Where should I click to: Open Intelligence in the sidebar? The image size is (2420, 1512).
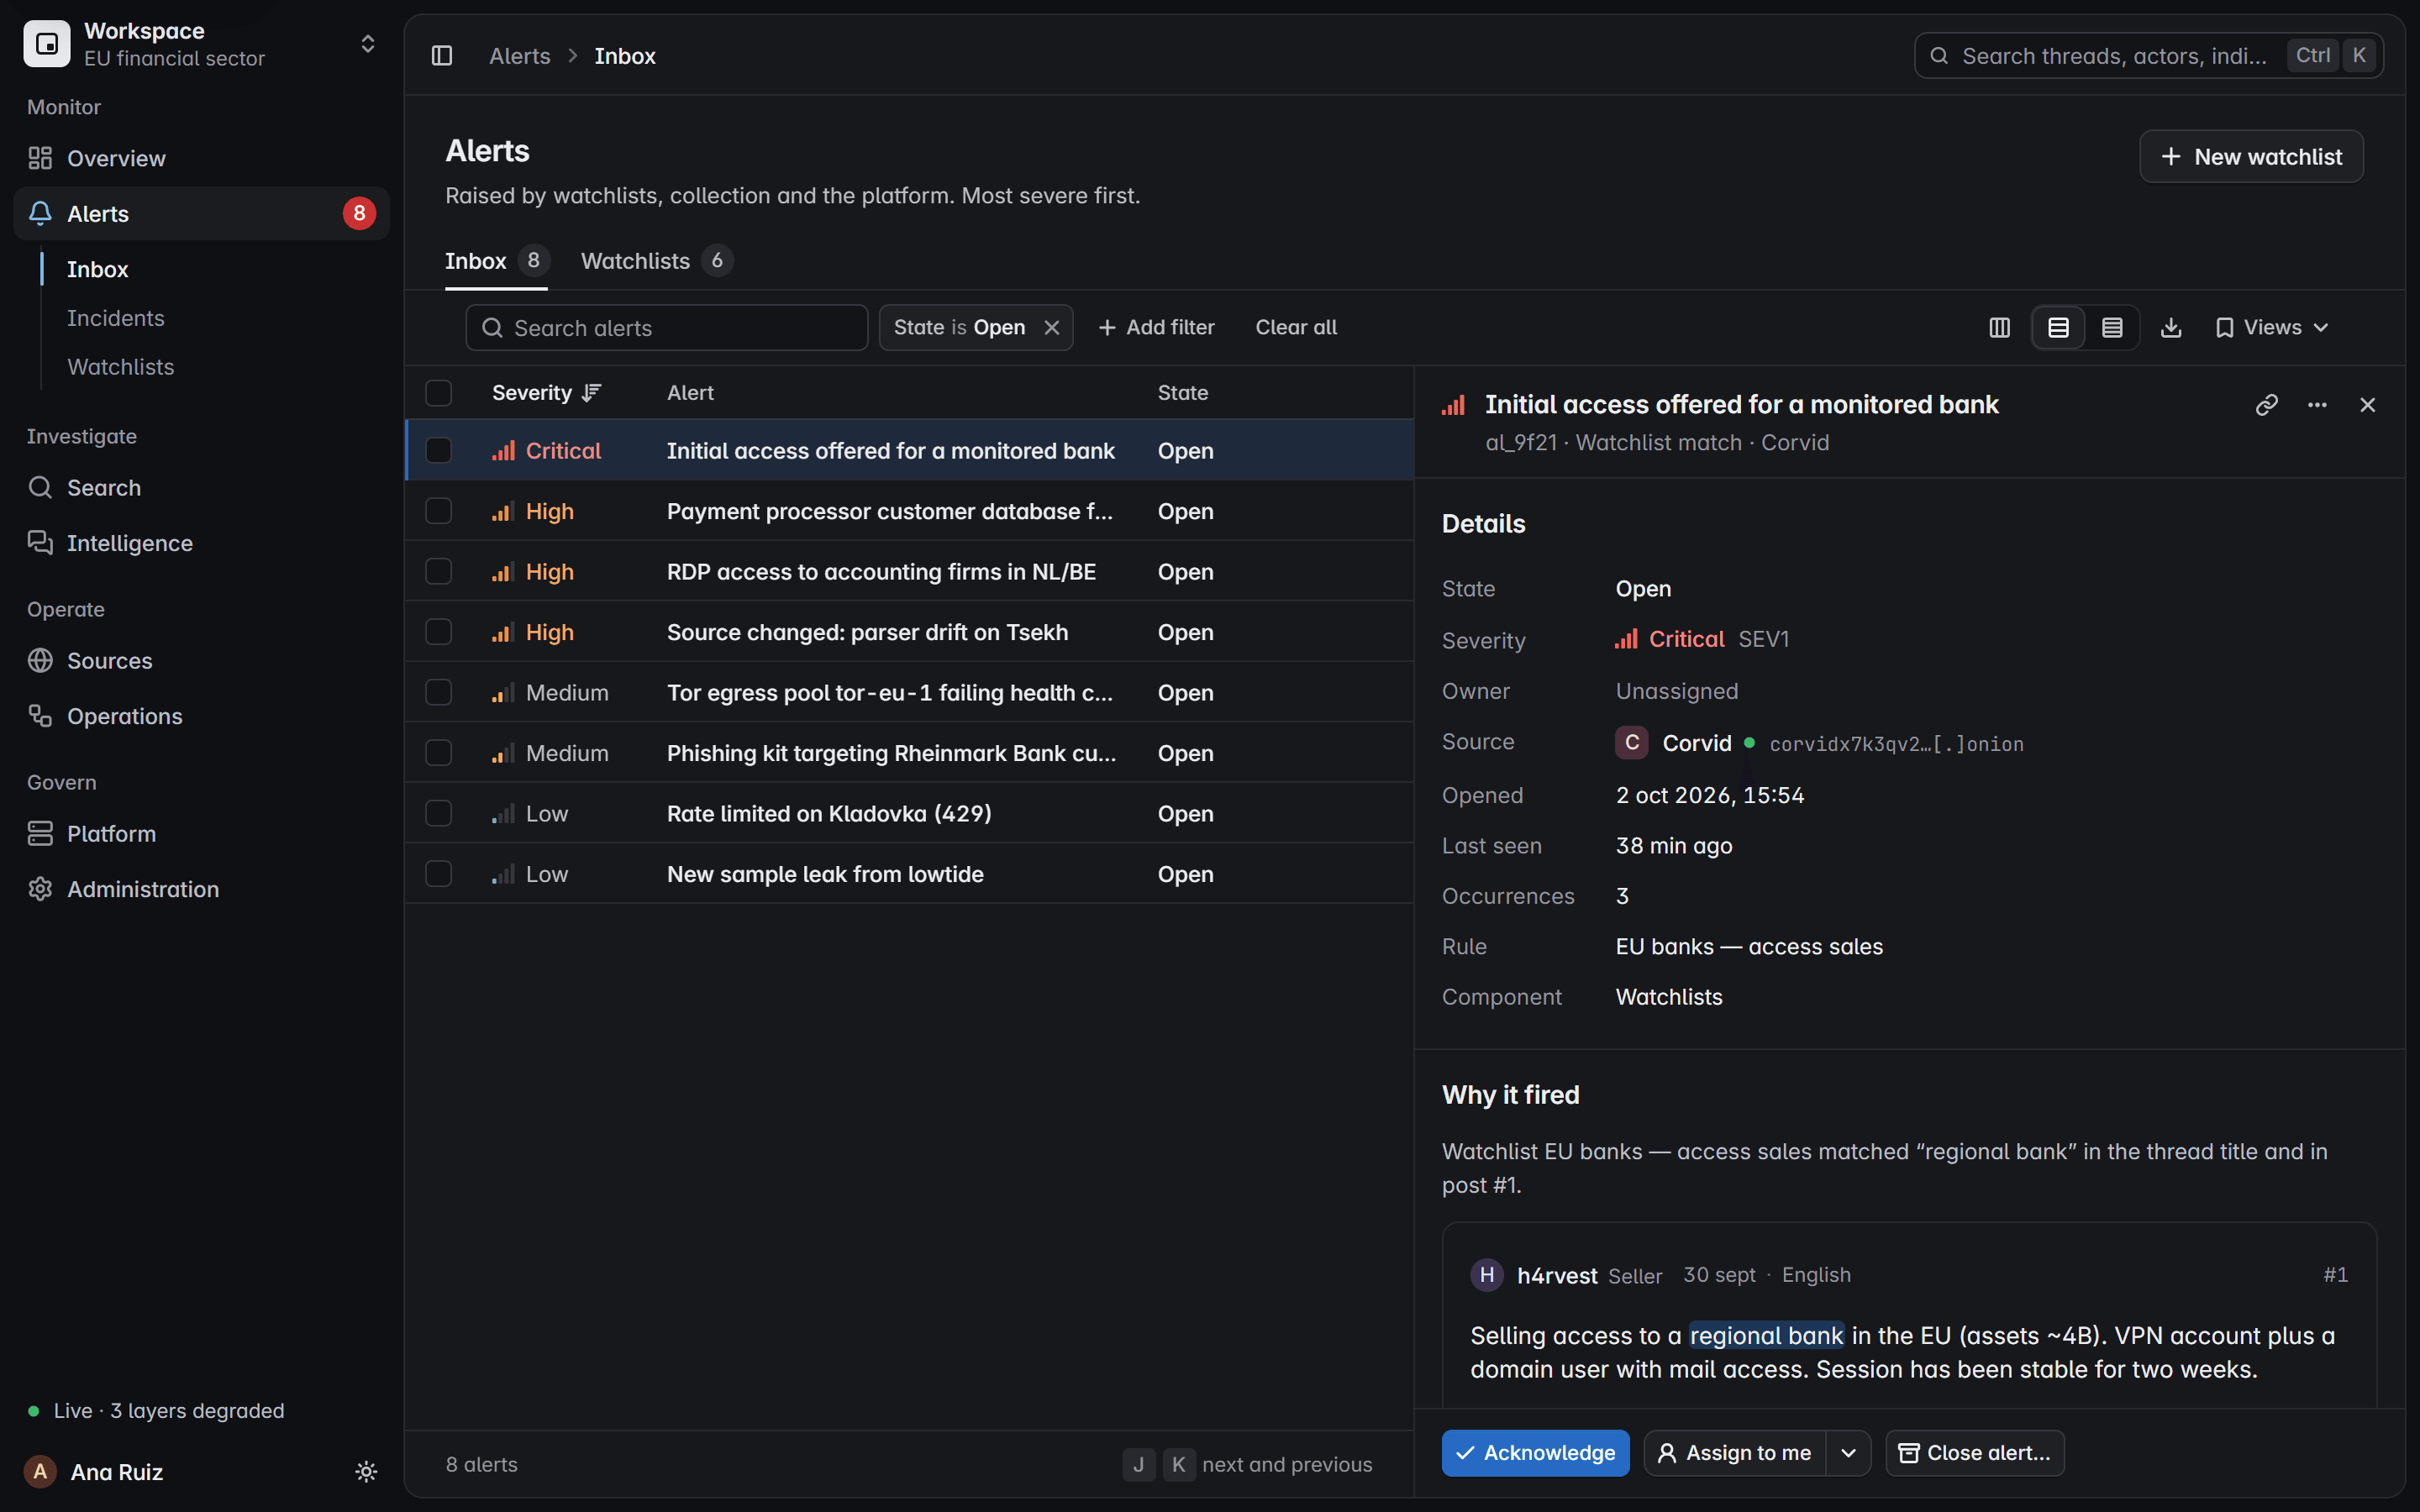201,543
